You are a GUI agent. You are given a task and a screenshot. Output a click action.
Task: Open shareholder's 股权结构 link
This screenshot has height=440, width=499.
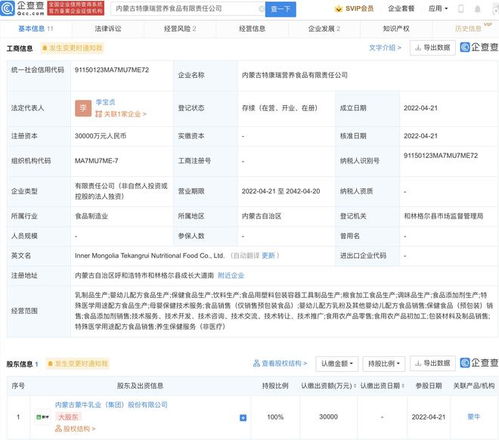[x=75, y=429]
